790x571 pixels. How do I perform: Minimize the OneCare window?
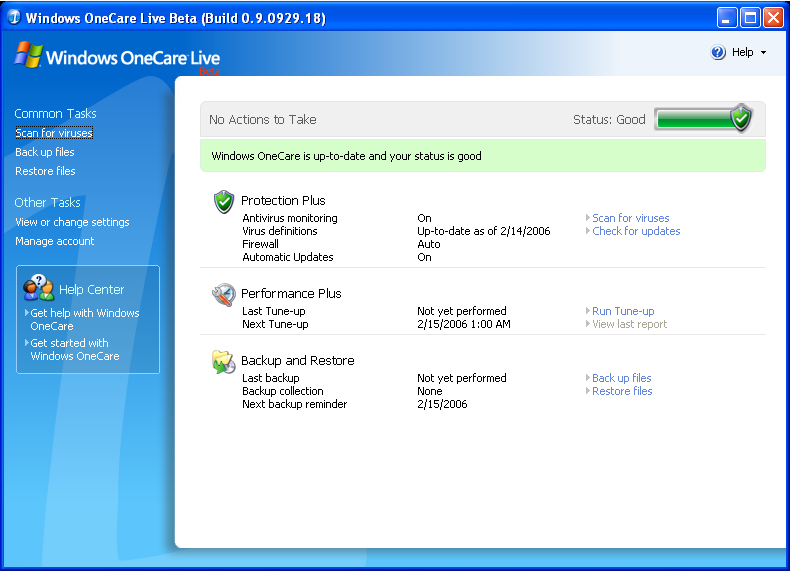point(727,18)
